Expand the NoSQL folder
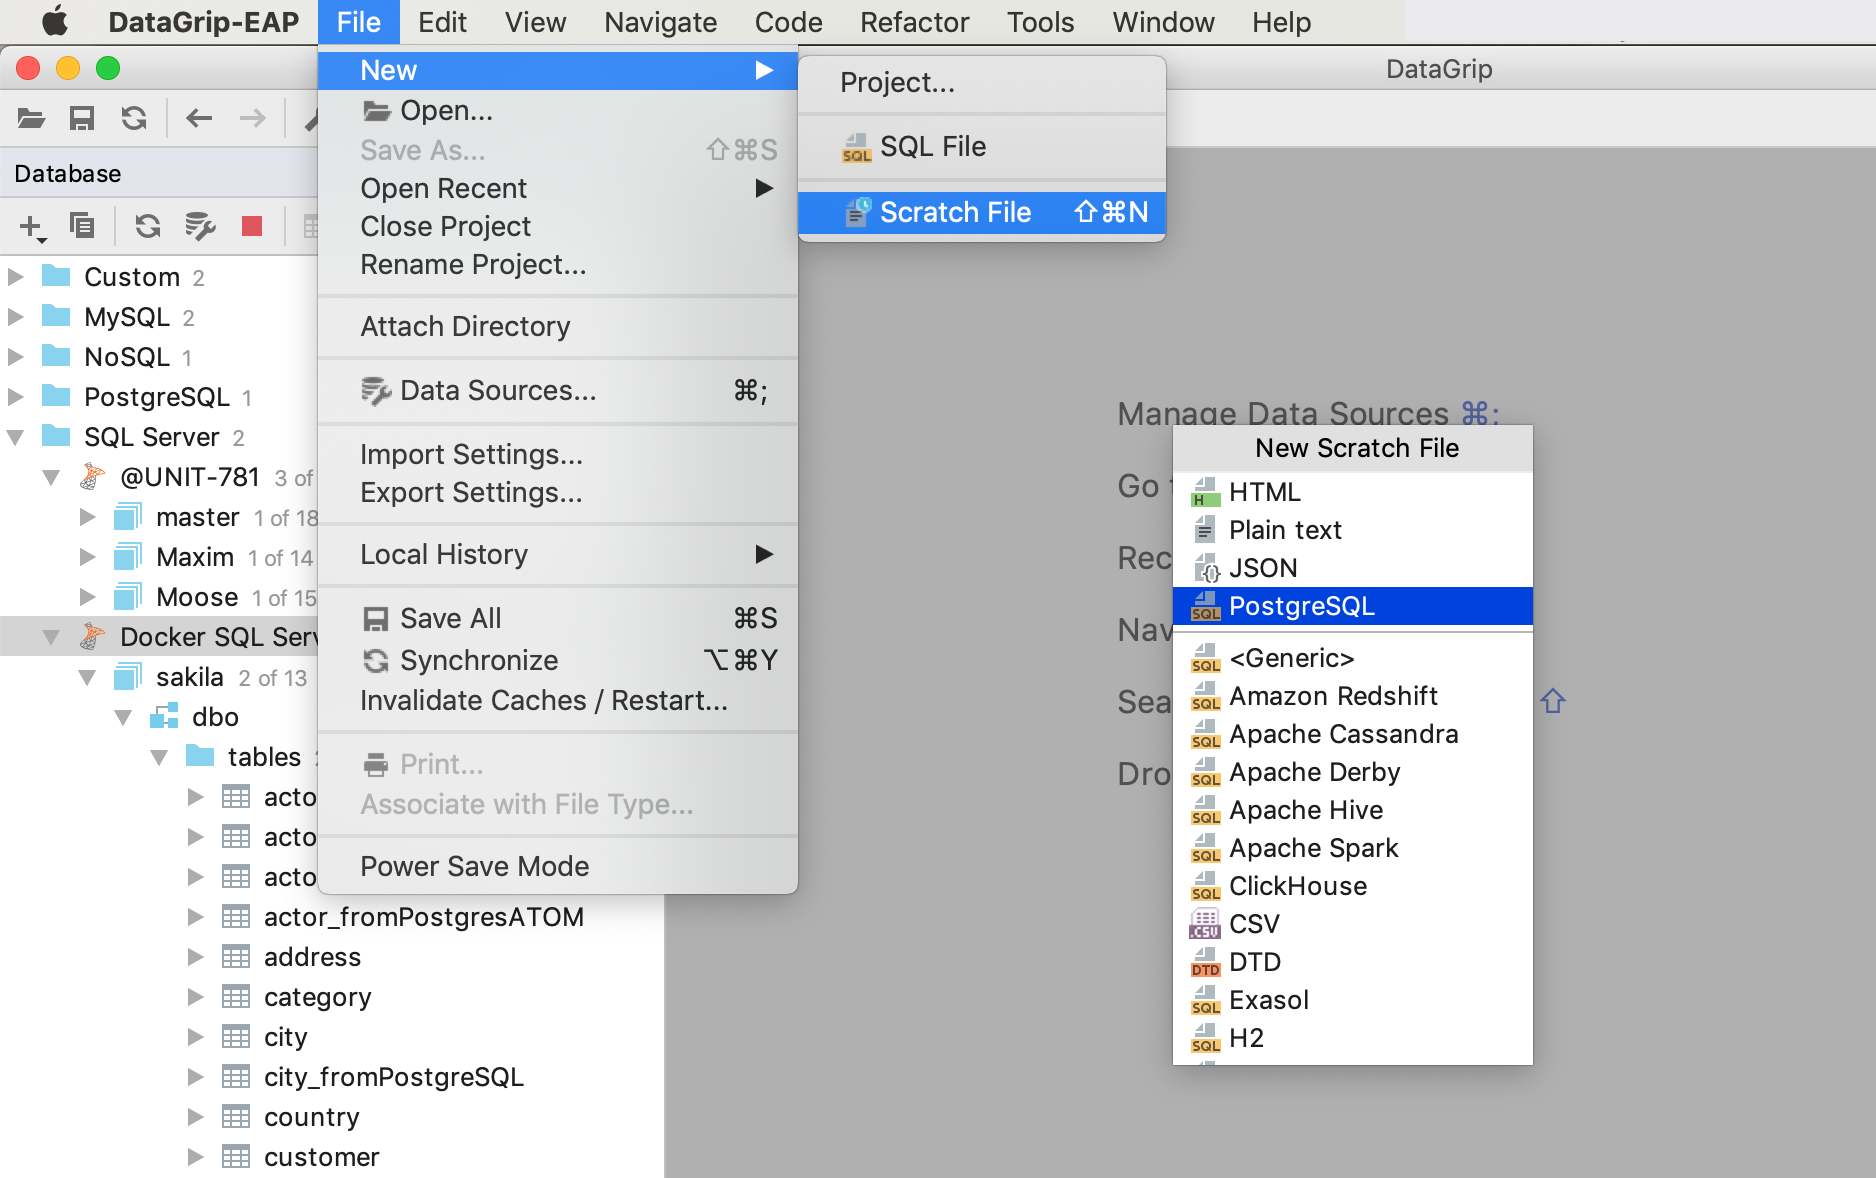Image resolution: width=1876 pixels, height=1178 pixels. tap(15, 357)
